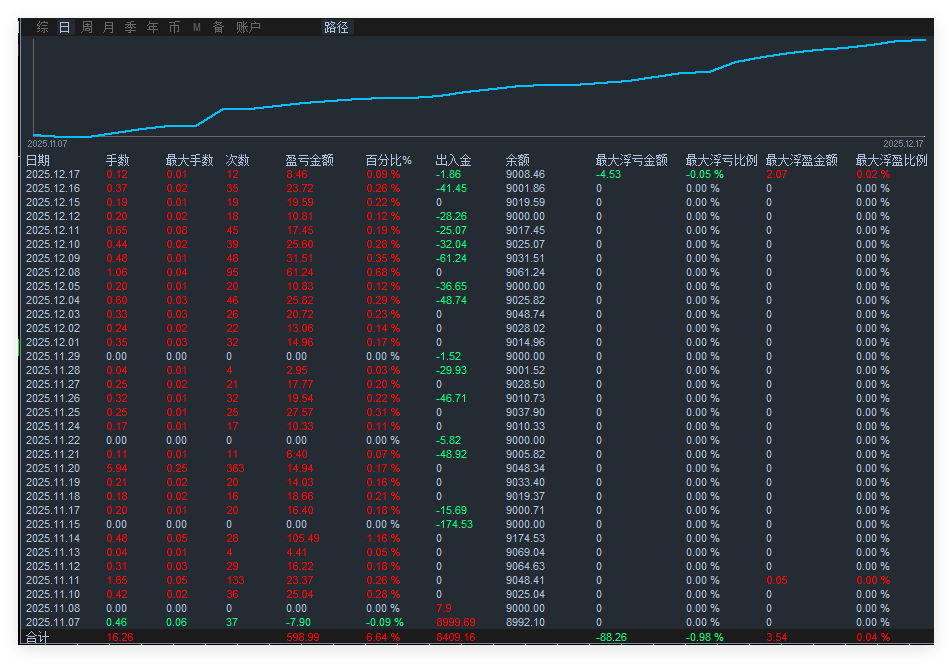Select the 2025.12.05 row date

pos(53,286)
